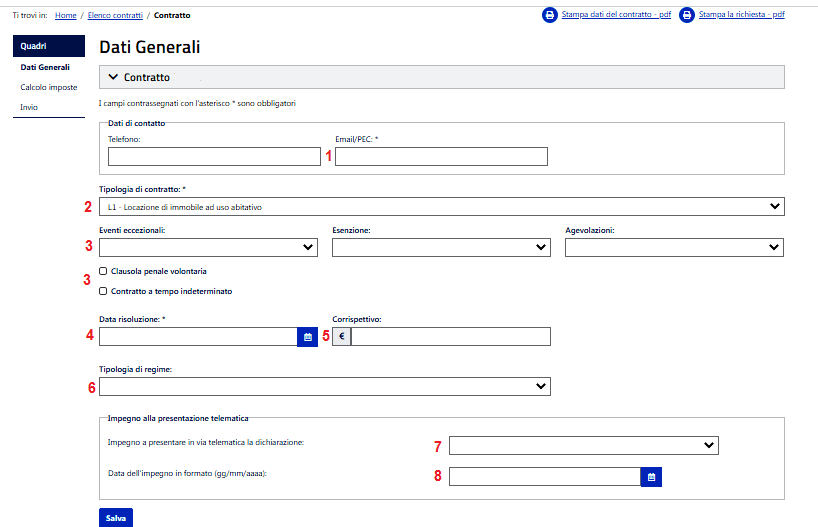Viewport: 818px width, 527px height.
Task: Go to Calcolo imposte section
Action: pos(49,87)
